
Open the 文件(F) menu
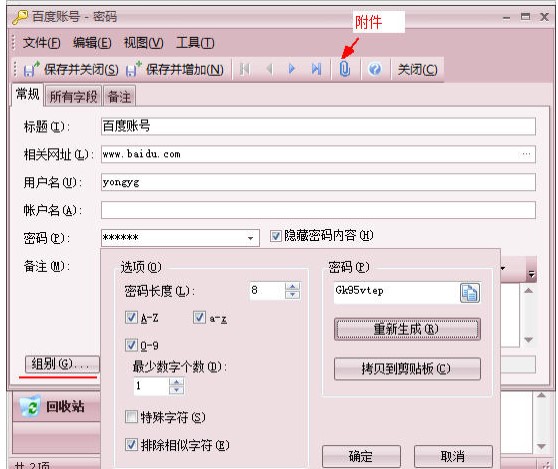point(41,43)
